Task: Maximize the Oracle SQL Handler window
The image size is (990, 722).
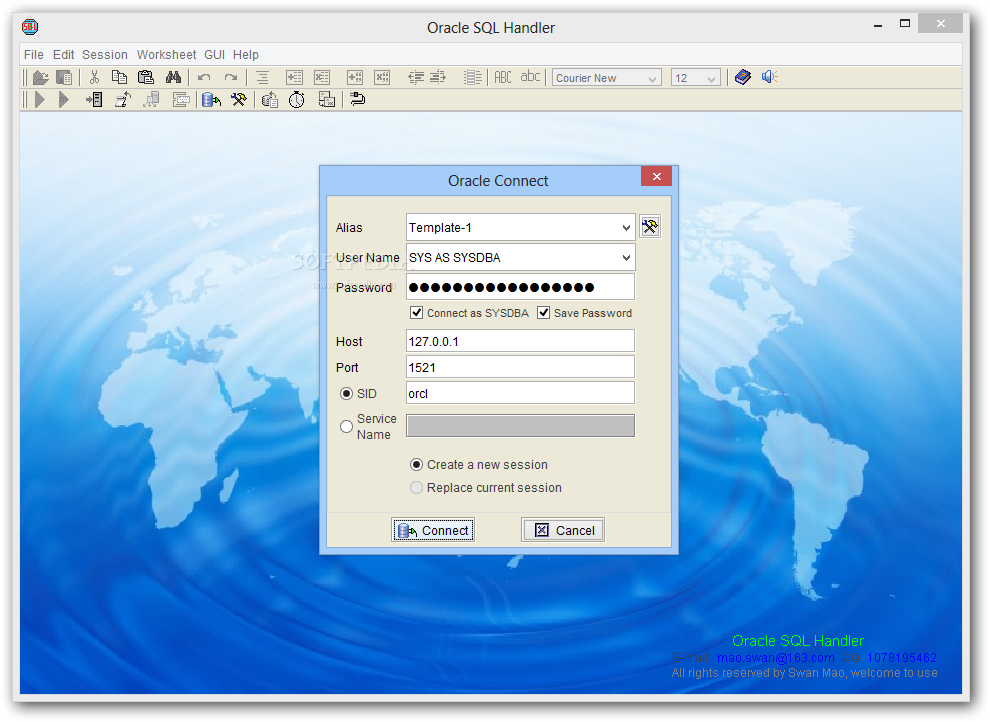Action: pyautogui.click(x=905, y=23)
